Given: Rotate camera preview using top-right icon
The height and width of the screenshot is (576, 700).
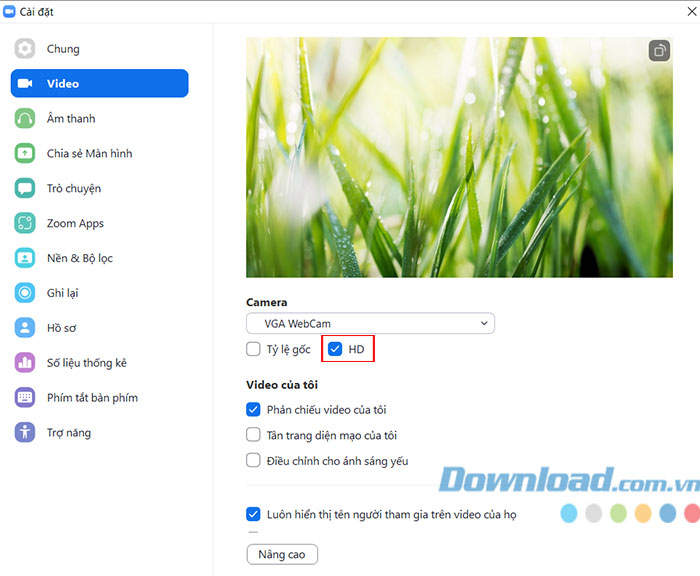Looking at the screenshot, I should pyautogui.click(x=658, y=50).
